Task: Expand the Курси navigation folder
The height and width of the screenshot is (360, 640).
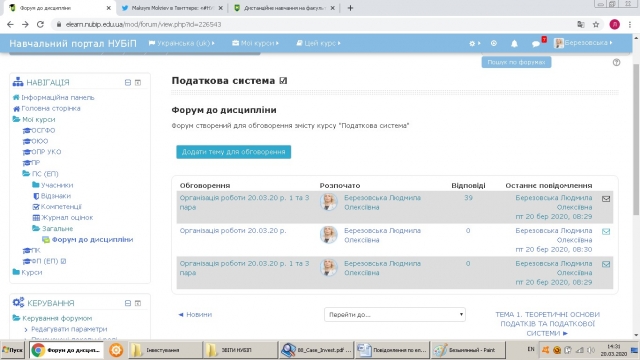Action: [x=31, y=272]
